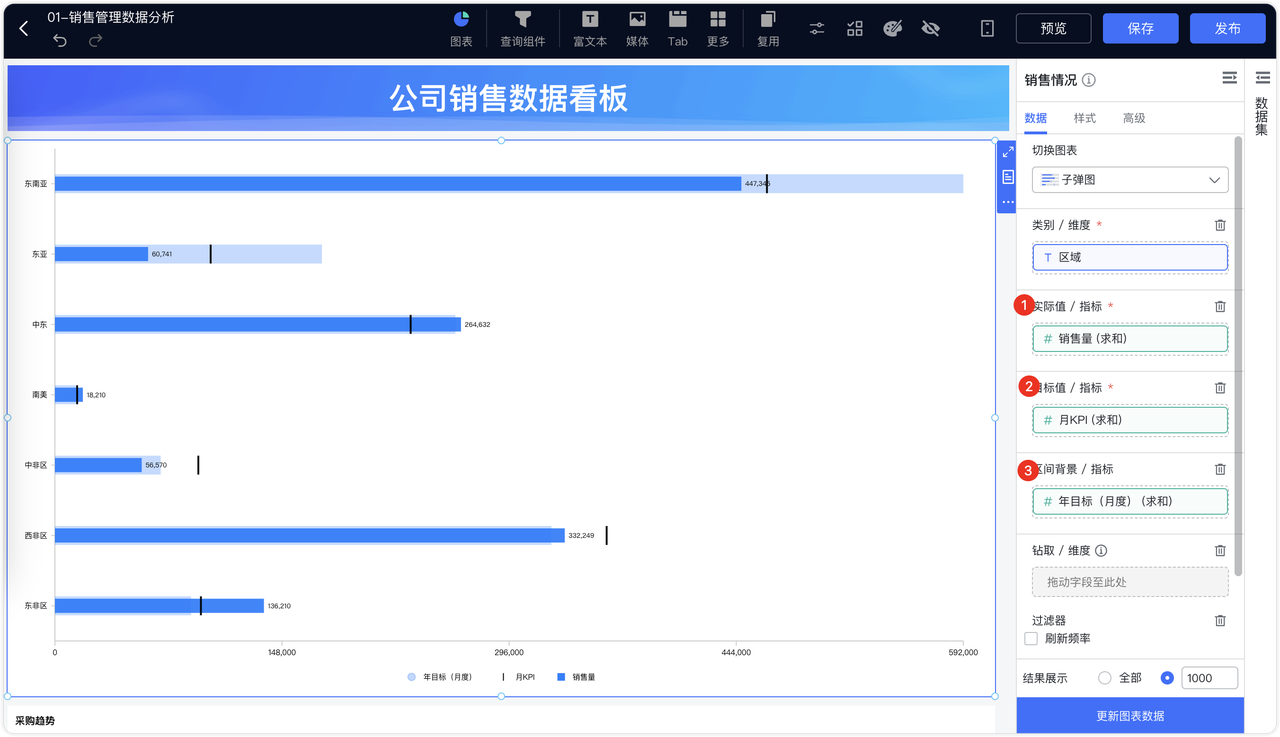Add a 查询组件 filter component
The width and height of the screenshot is (1280, 737).
pyautogui.click(x=522, y=29)
